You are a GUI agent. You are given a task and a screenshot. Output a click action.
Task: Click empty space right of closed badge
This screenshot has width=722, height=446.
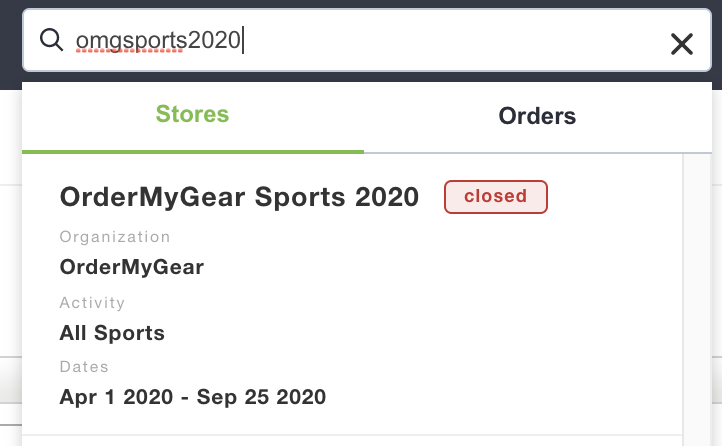click(612, 197)
